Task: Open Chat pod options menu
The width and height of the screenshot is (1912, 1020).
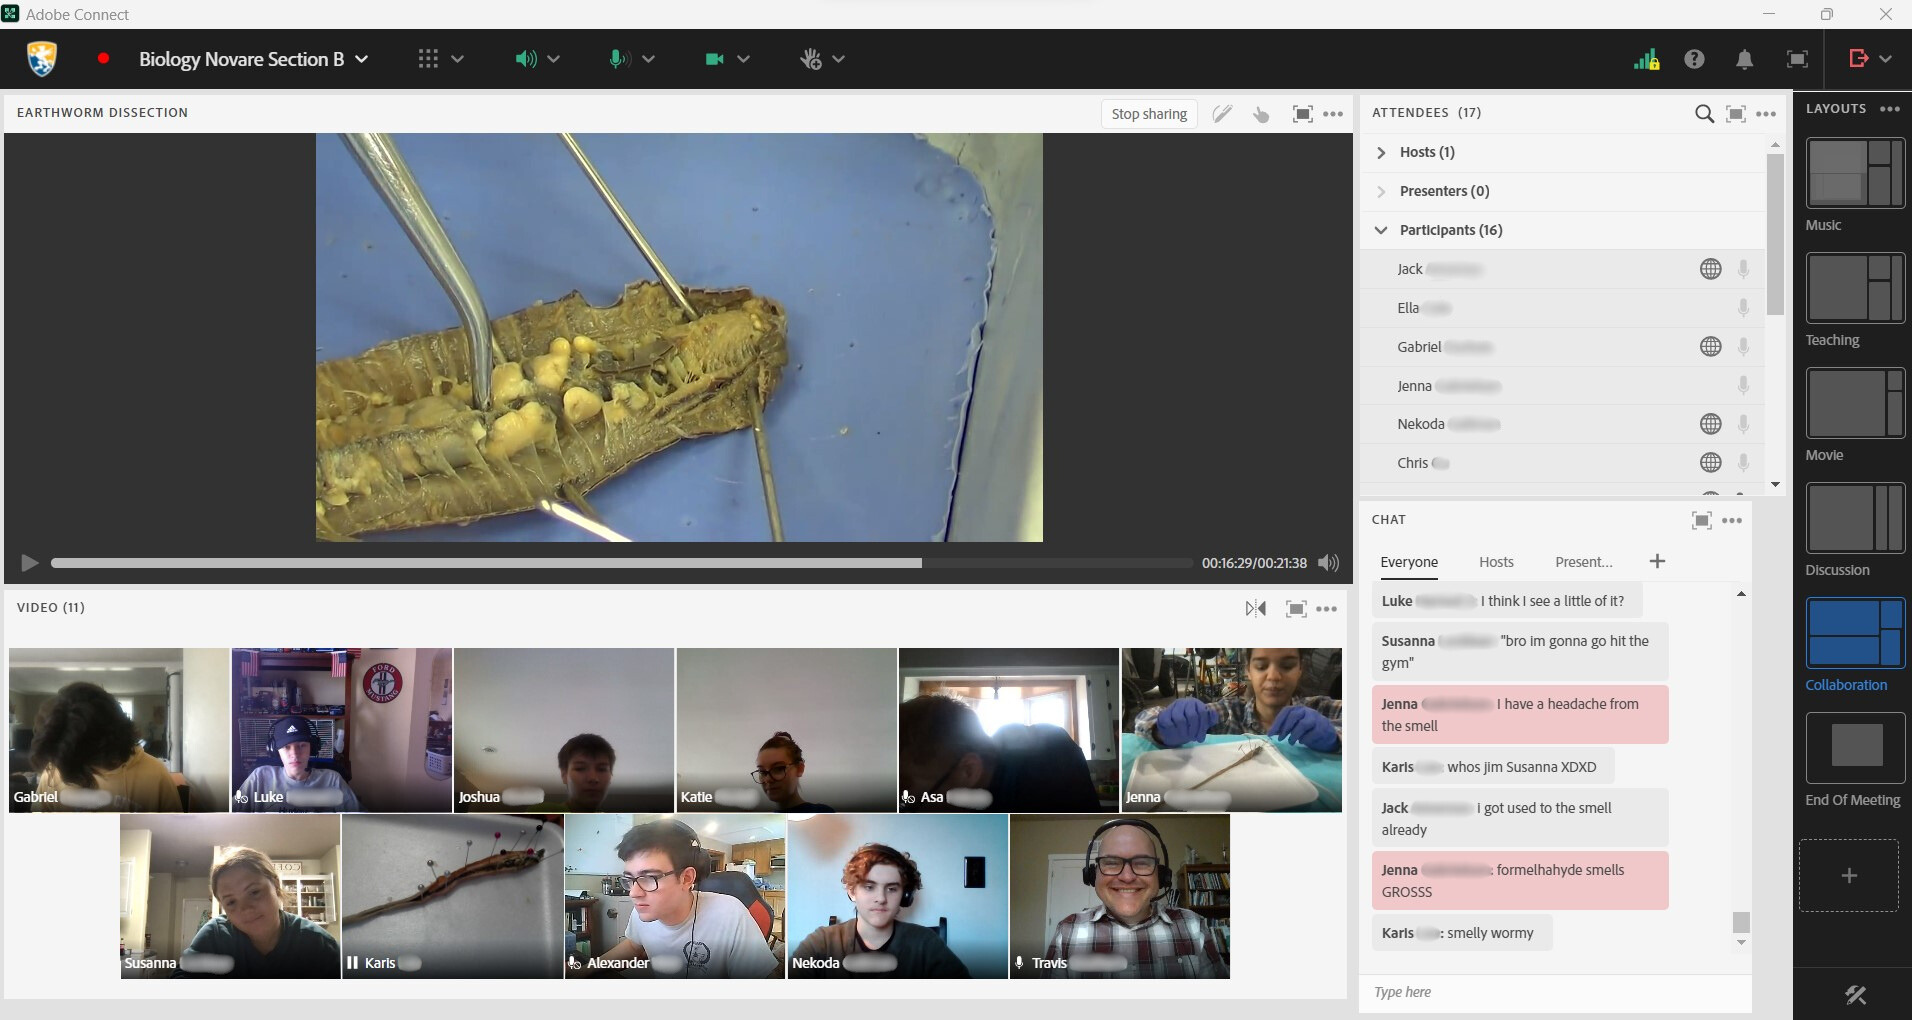Action: [1732, 520]
